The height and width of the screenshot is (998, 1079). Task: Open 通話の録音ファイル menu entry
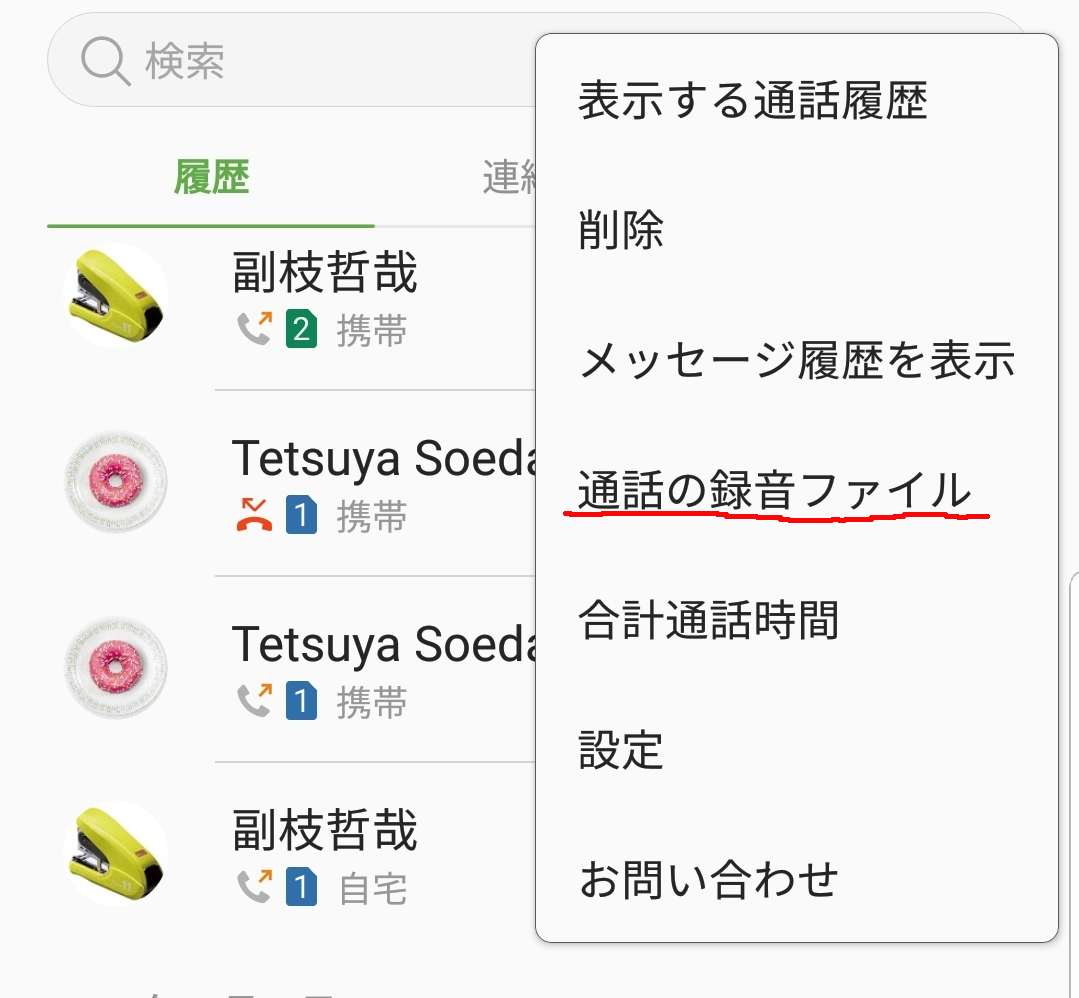click(796, 490)
